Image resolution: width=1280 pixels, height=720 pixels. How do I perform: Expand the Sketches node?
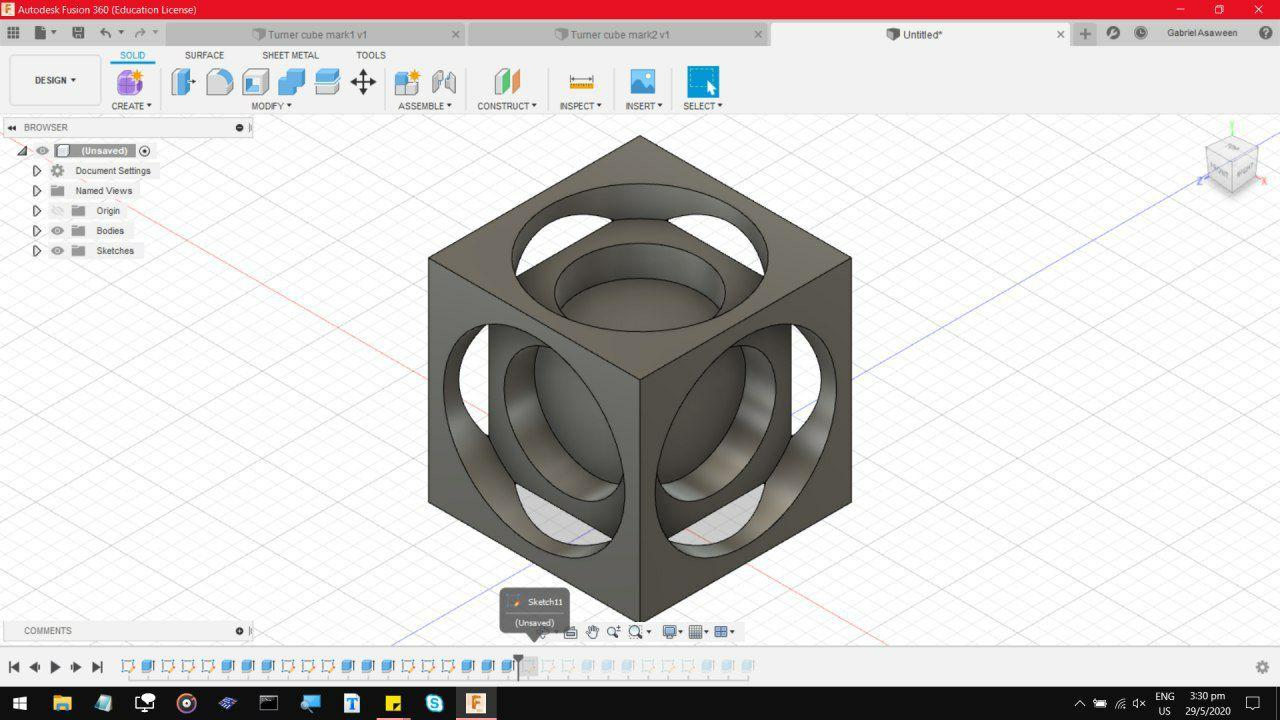(37, 251)
